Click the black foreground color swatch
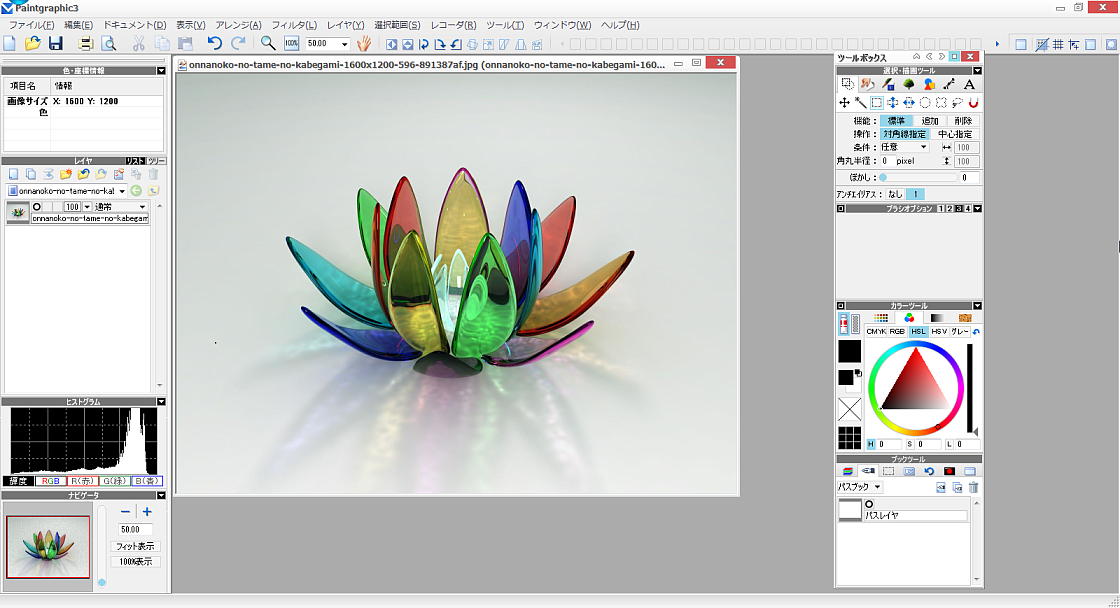The image size is (1120, 608). [849, 351]
